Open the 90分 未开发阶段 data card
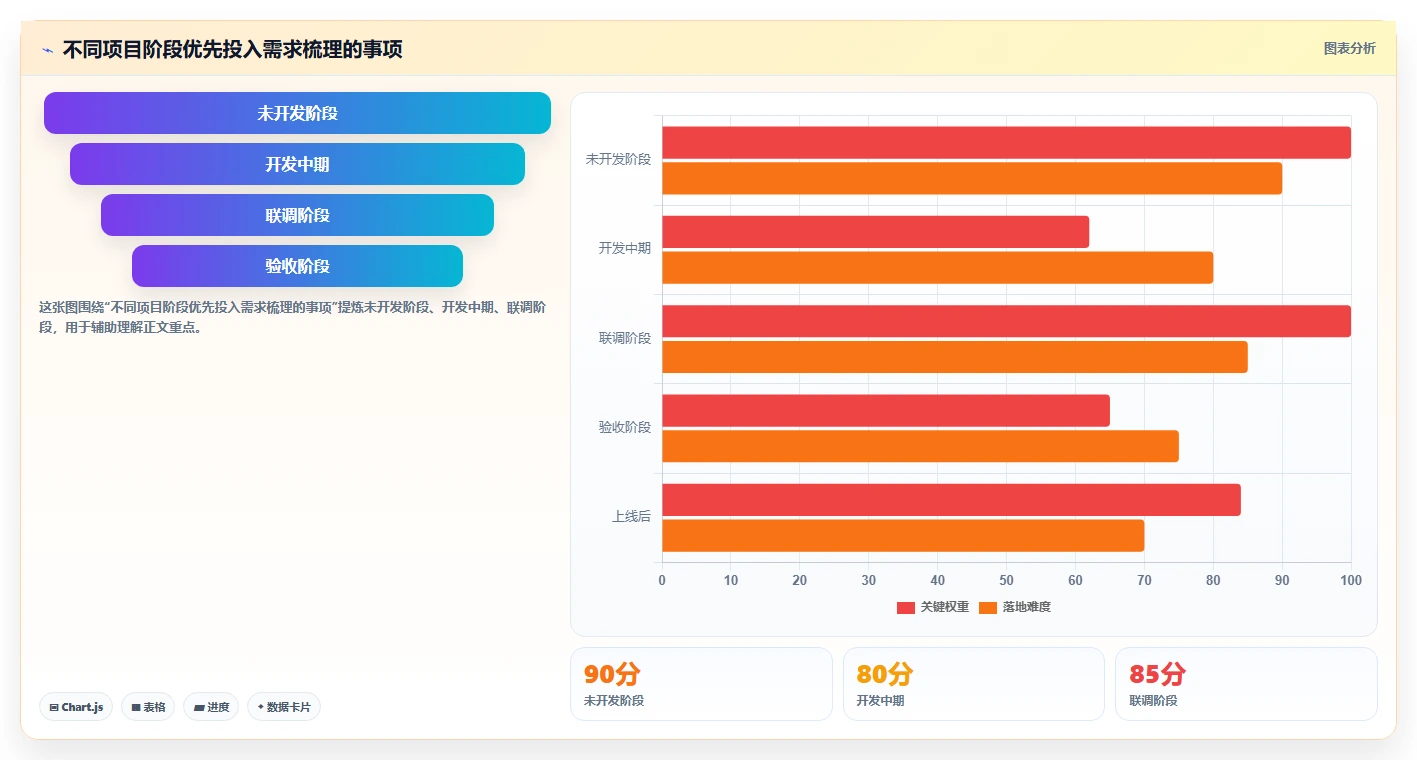 [701, 684]
